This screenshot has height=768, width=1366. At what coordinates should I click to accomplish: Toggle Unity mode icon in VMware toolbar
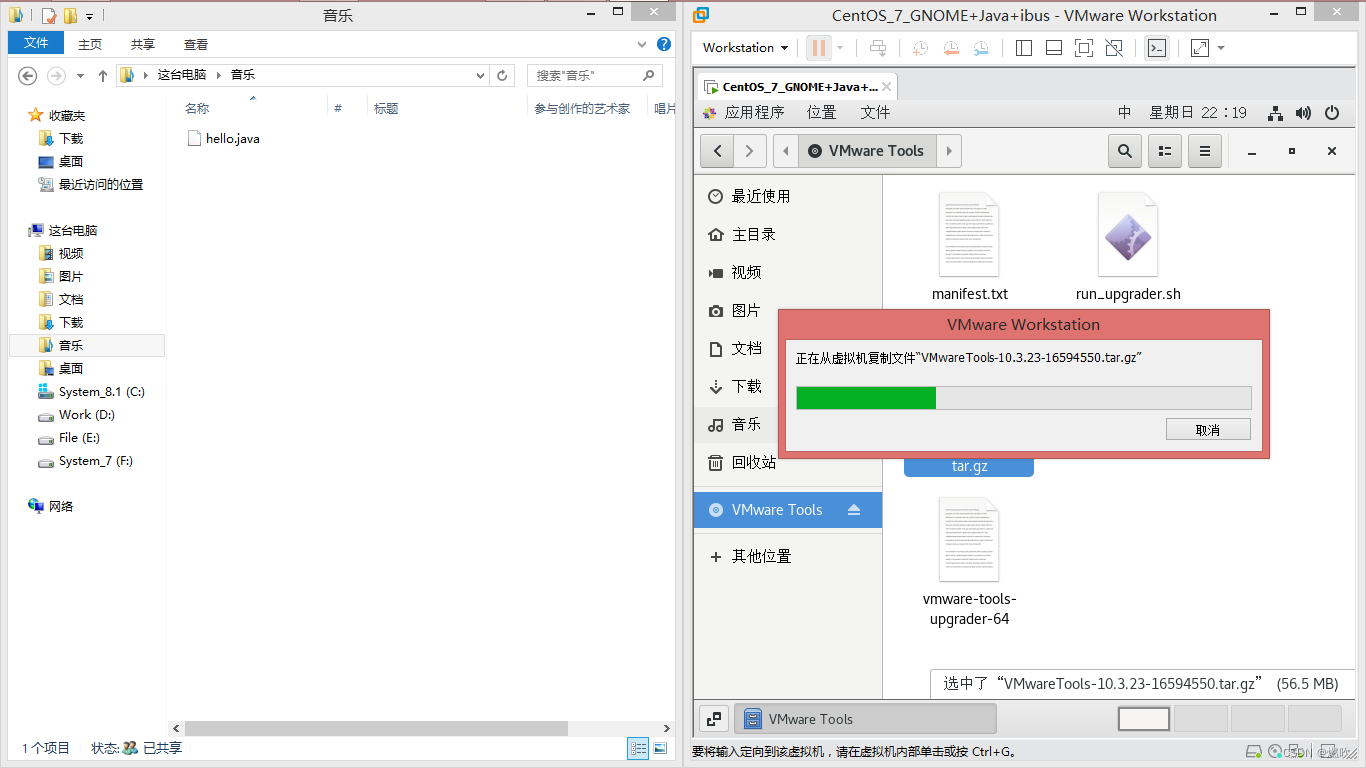click(1115, 48)
